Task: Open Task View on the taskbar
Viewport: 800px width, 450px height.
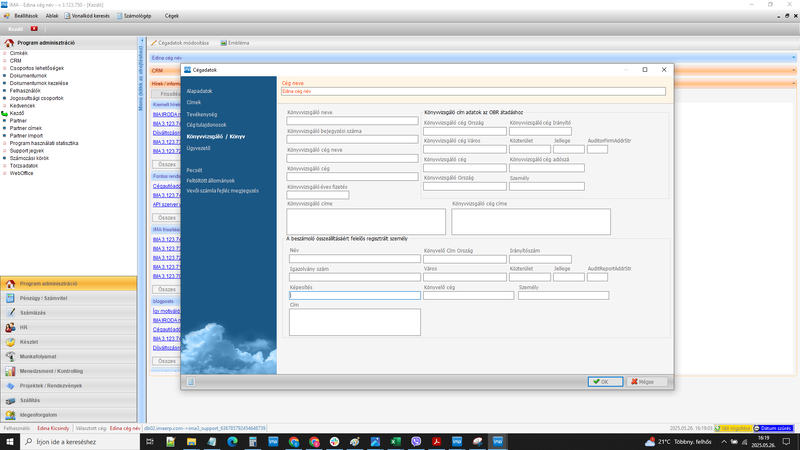Action: tap(150, 441)
